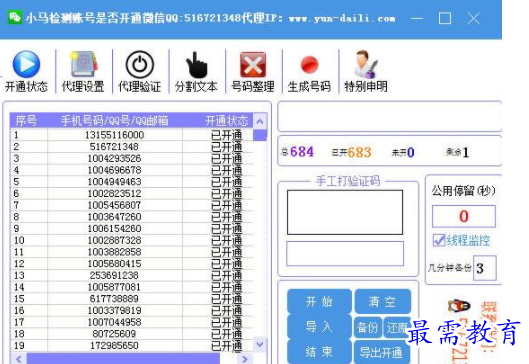
Task: Select row with number 1004949463
Action: click(x=132, y=182)
